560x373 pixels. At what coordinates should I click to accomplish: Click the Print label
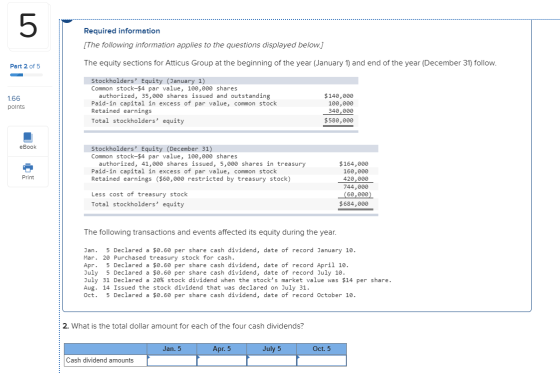28,177
